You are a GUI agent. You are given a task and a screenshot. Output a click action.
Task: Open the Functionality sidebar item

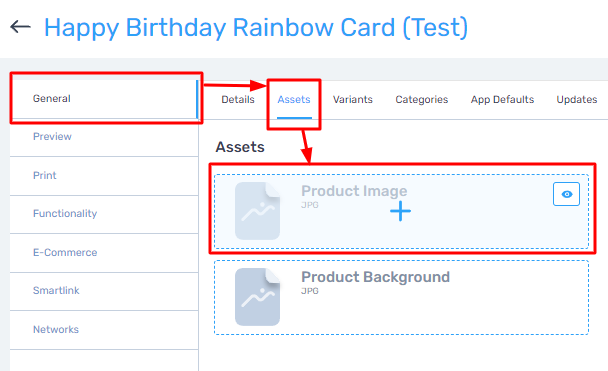click(x=104, y=214)
